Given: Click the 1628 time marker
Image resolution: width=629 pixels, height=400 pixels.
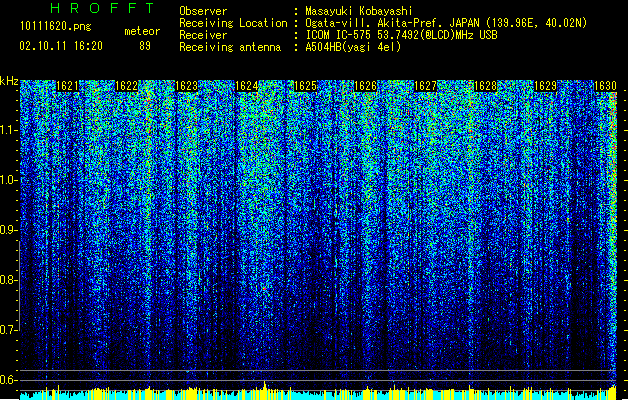Looking at the screenshot, I should point(485,86).
